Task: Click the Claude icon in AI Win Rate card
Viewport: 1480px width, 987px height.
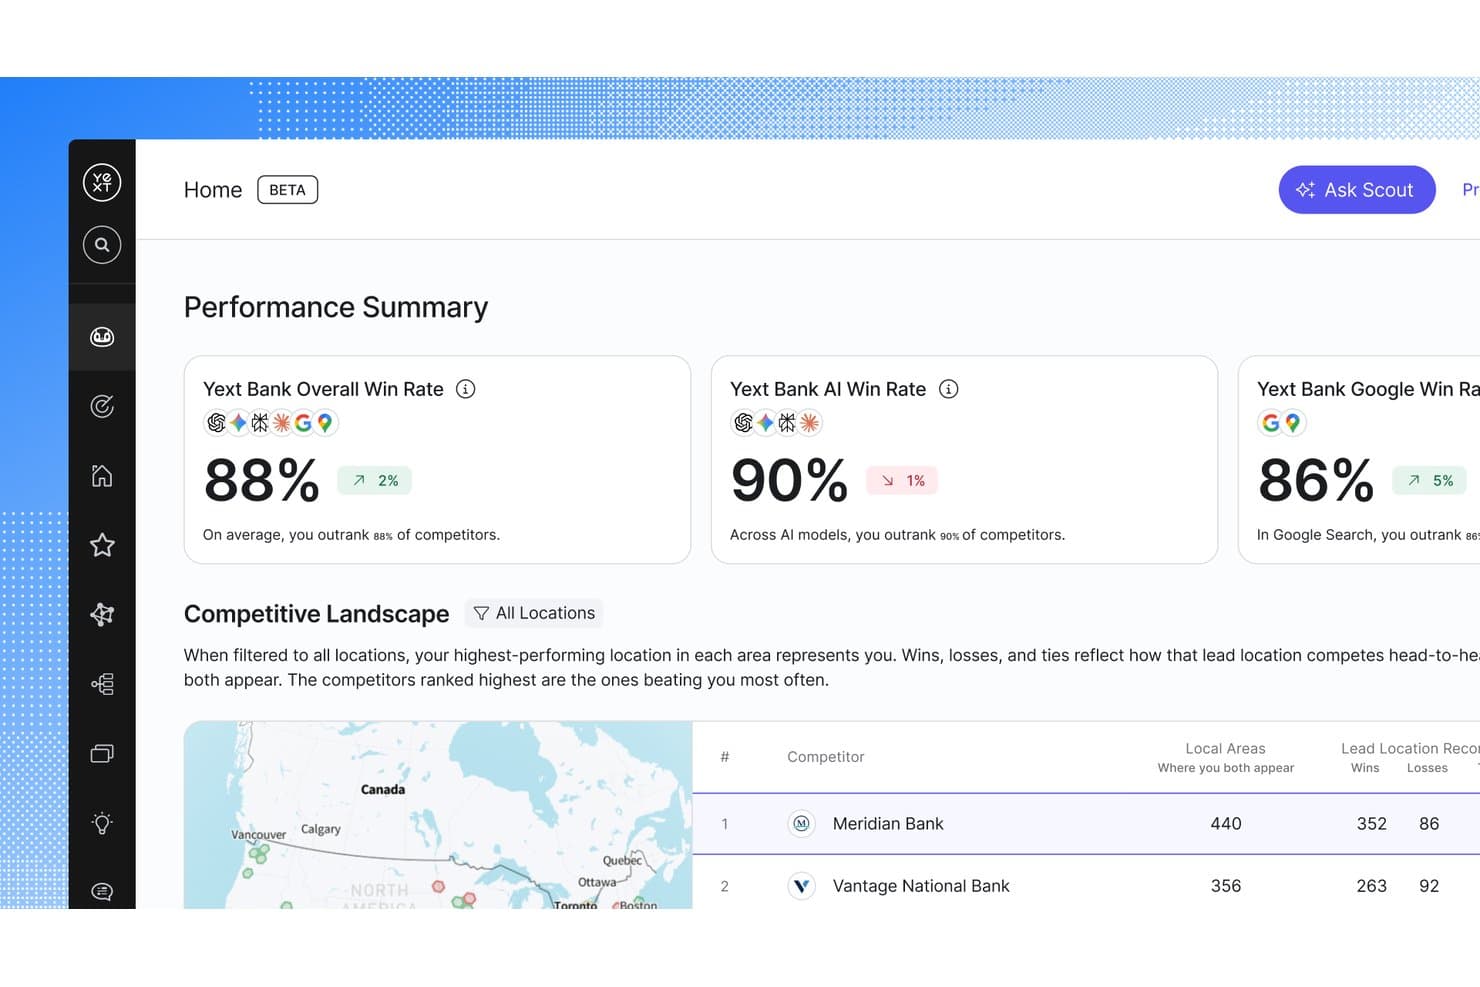Action: pos(810,423)
